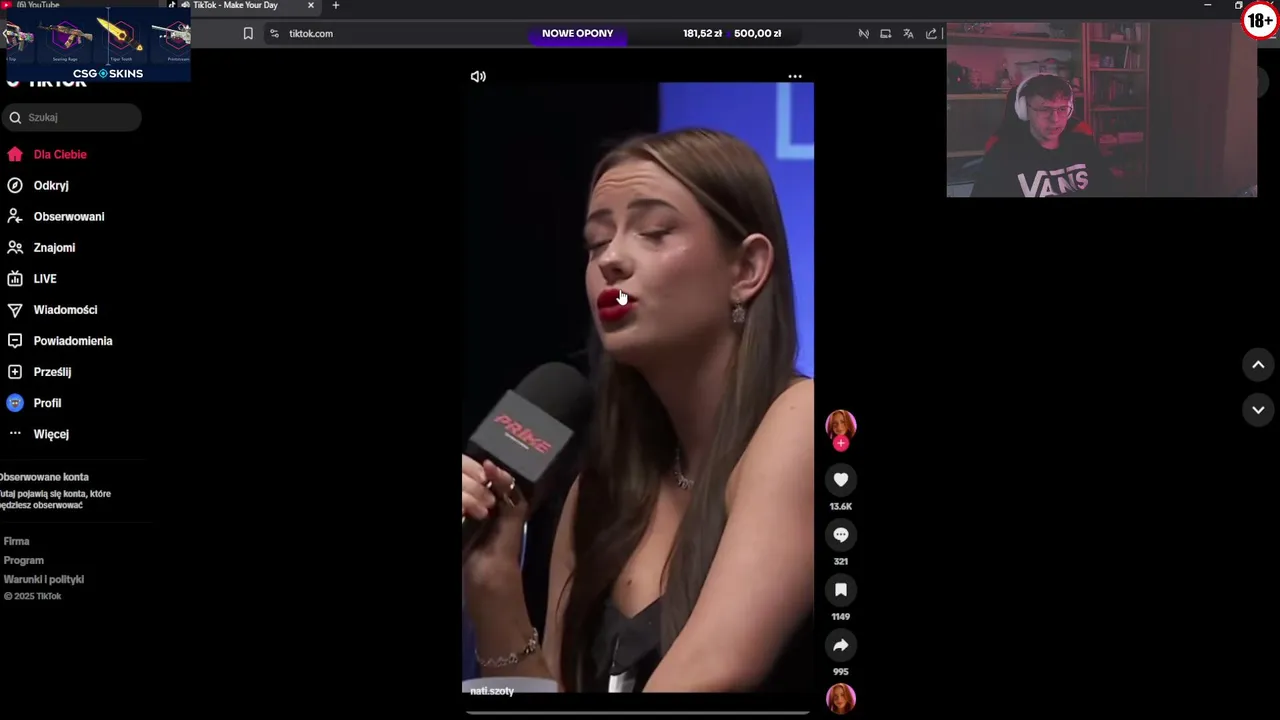Click the translate page icon
The height and width of the screenshot is (720, 1280).
click(908, 33)
